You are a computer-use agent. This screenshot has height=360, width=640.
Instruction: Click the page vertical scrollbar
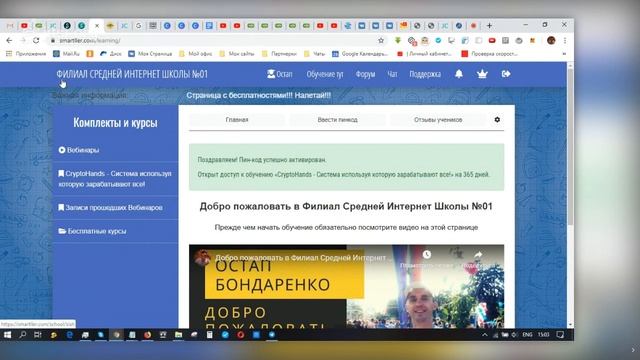point(570,147)
